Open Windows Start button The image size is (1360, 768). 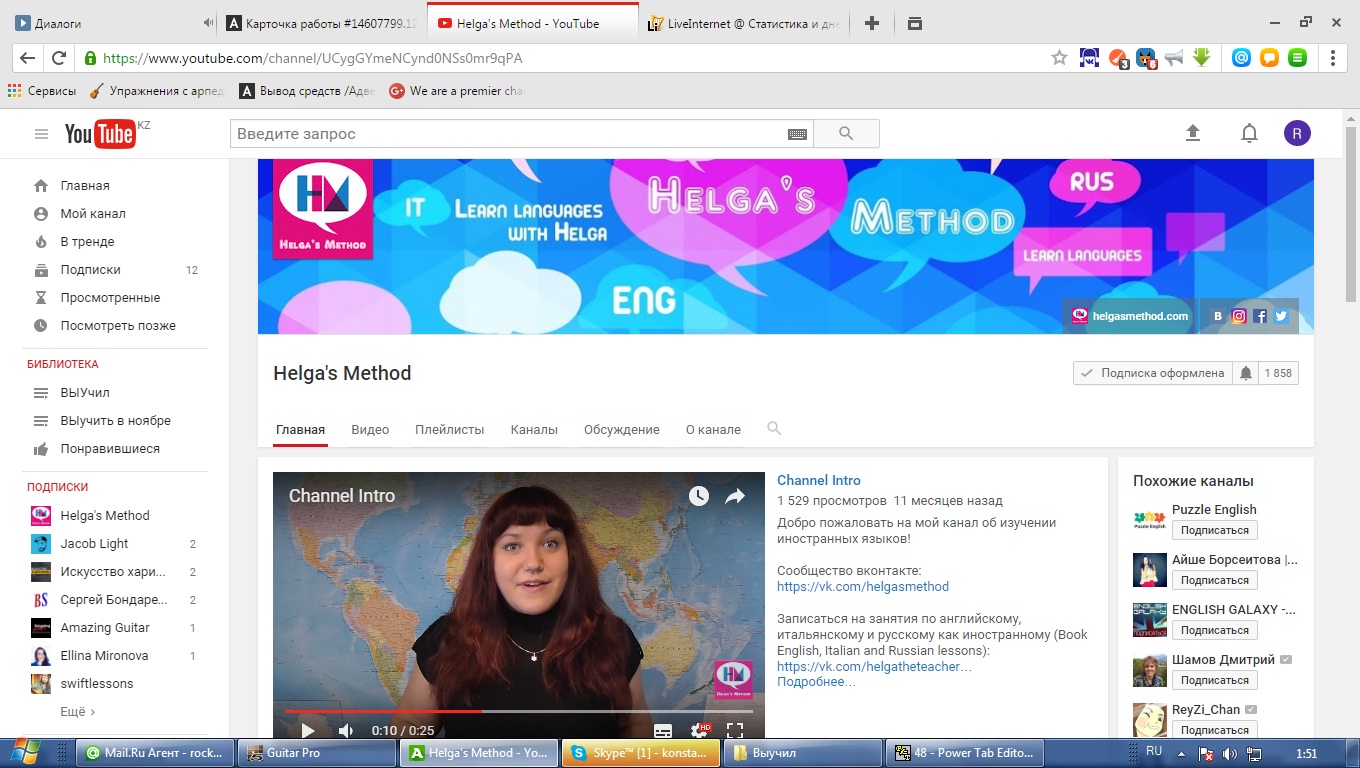(x=24, y=752)
